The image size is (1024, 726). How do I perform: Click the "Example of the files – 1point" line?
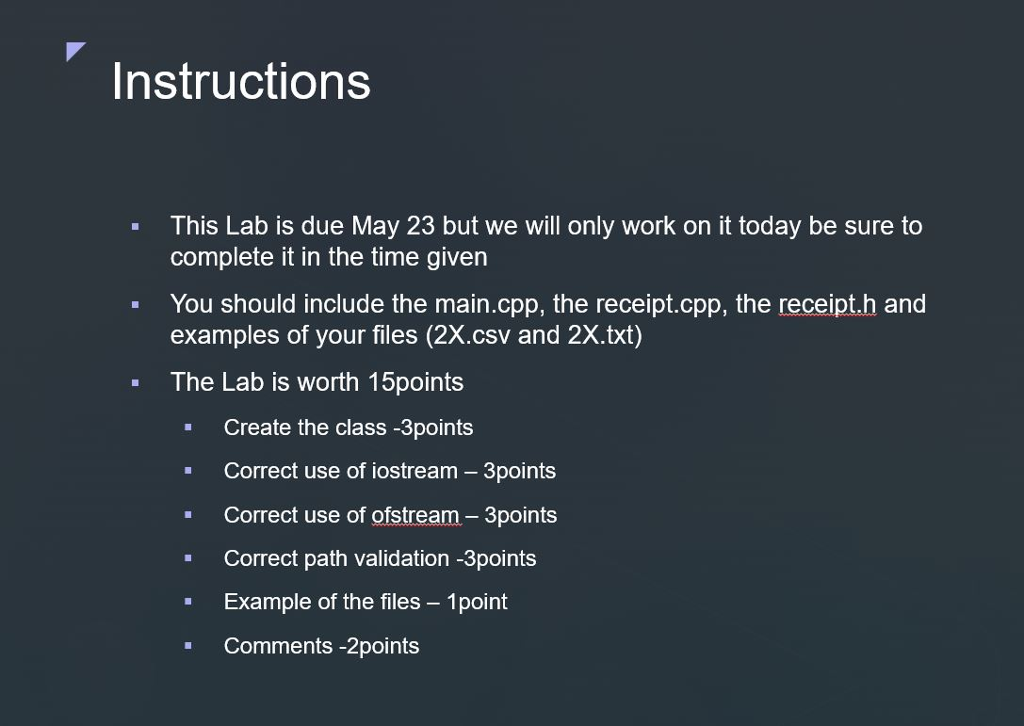point(365,602)
